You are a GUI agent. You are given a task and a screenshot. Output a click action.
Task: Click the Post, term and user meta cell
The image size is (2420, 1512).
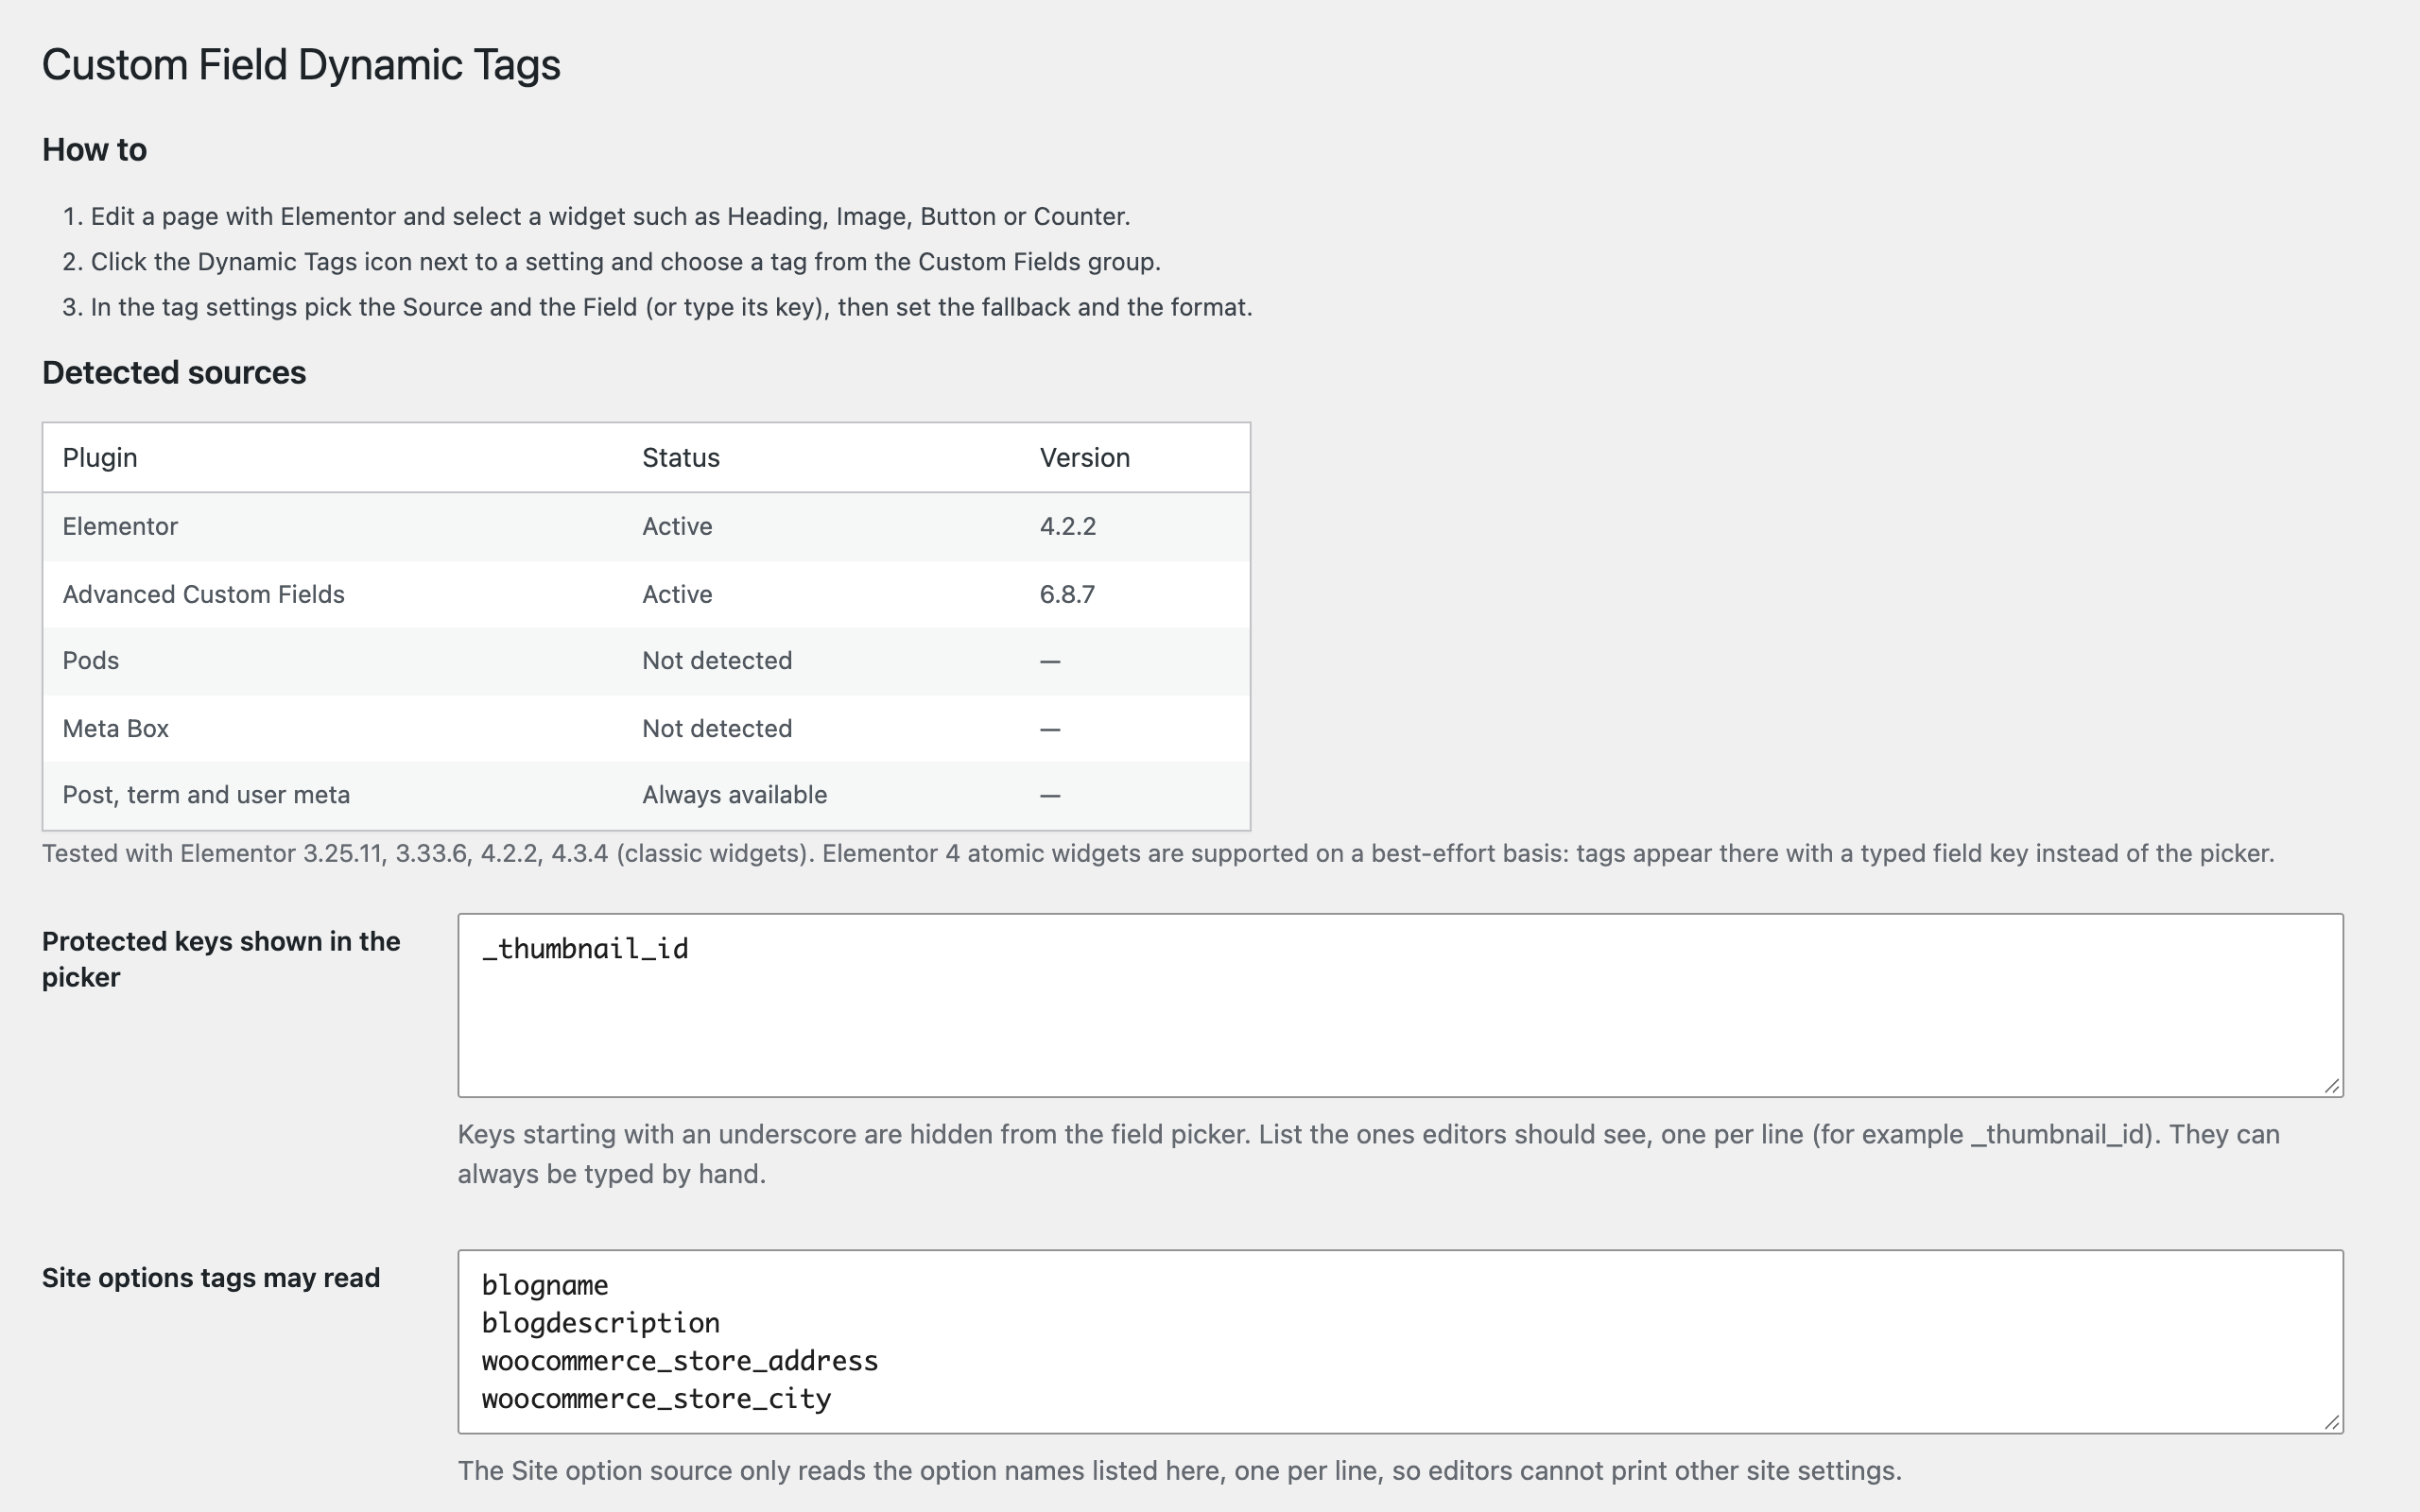[206, 795]
